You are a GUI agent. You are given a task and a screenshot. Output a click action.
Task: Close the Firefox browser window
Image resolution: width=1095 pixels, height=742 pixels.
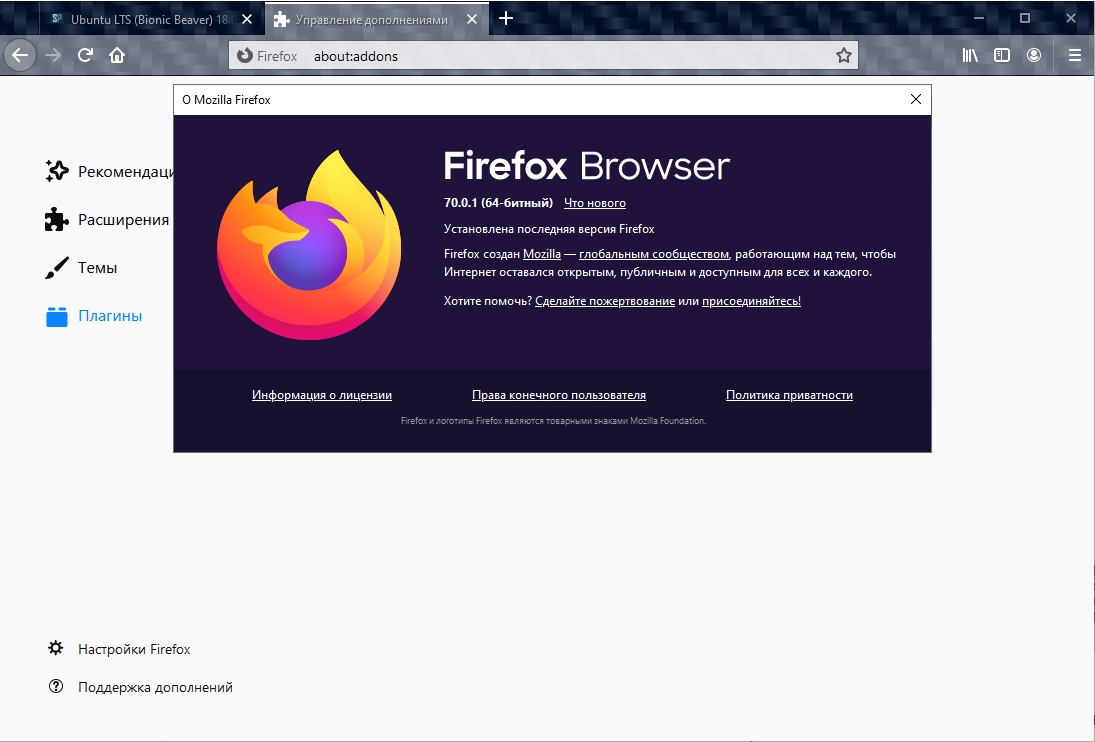[x=1071, y=18]
